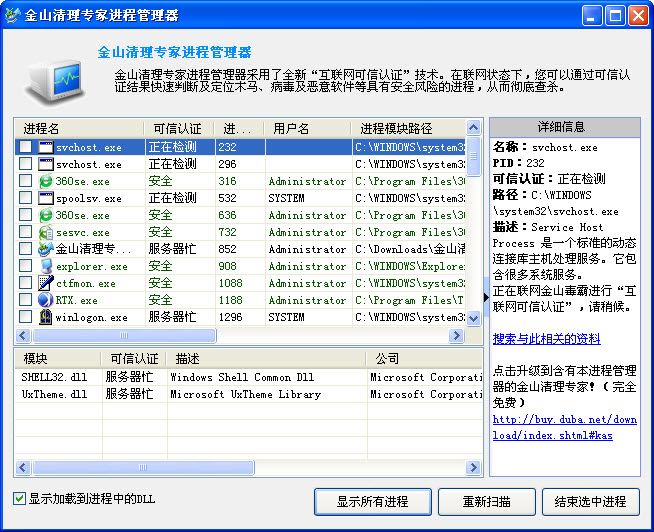Check the RTX.exe checkbox

tap(26, 300)
